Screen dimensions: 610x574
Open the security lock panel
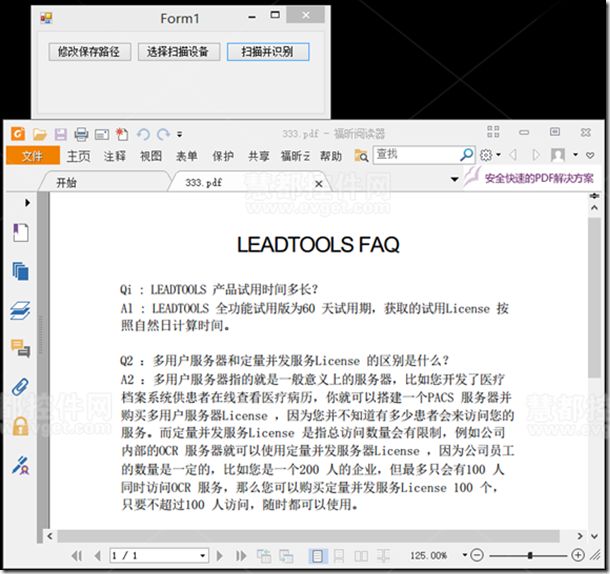pos(21,426)
